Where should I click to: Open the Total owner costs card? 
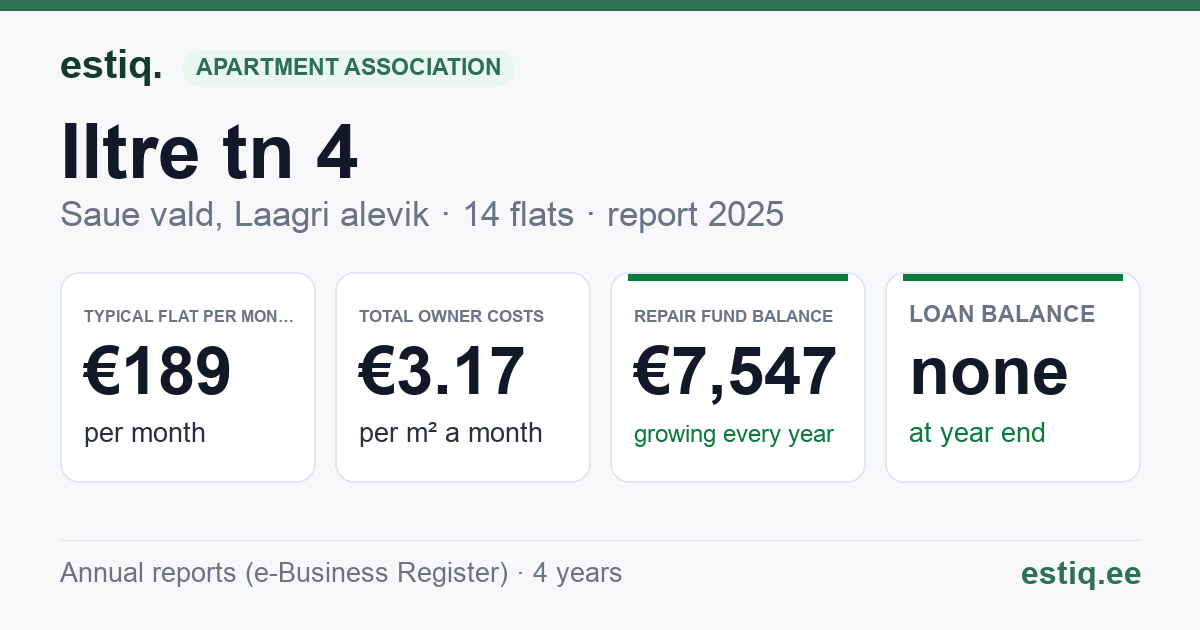(463, 377)
